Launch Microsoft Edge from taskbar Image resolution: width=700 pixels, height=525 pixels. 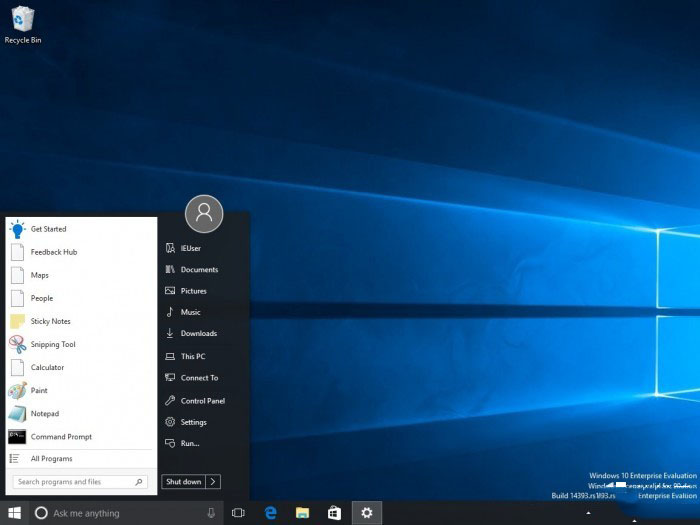coord(271,513)
